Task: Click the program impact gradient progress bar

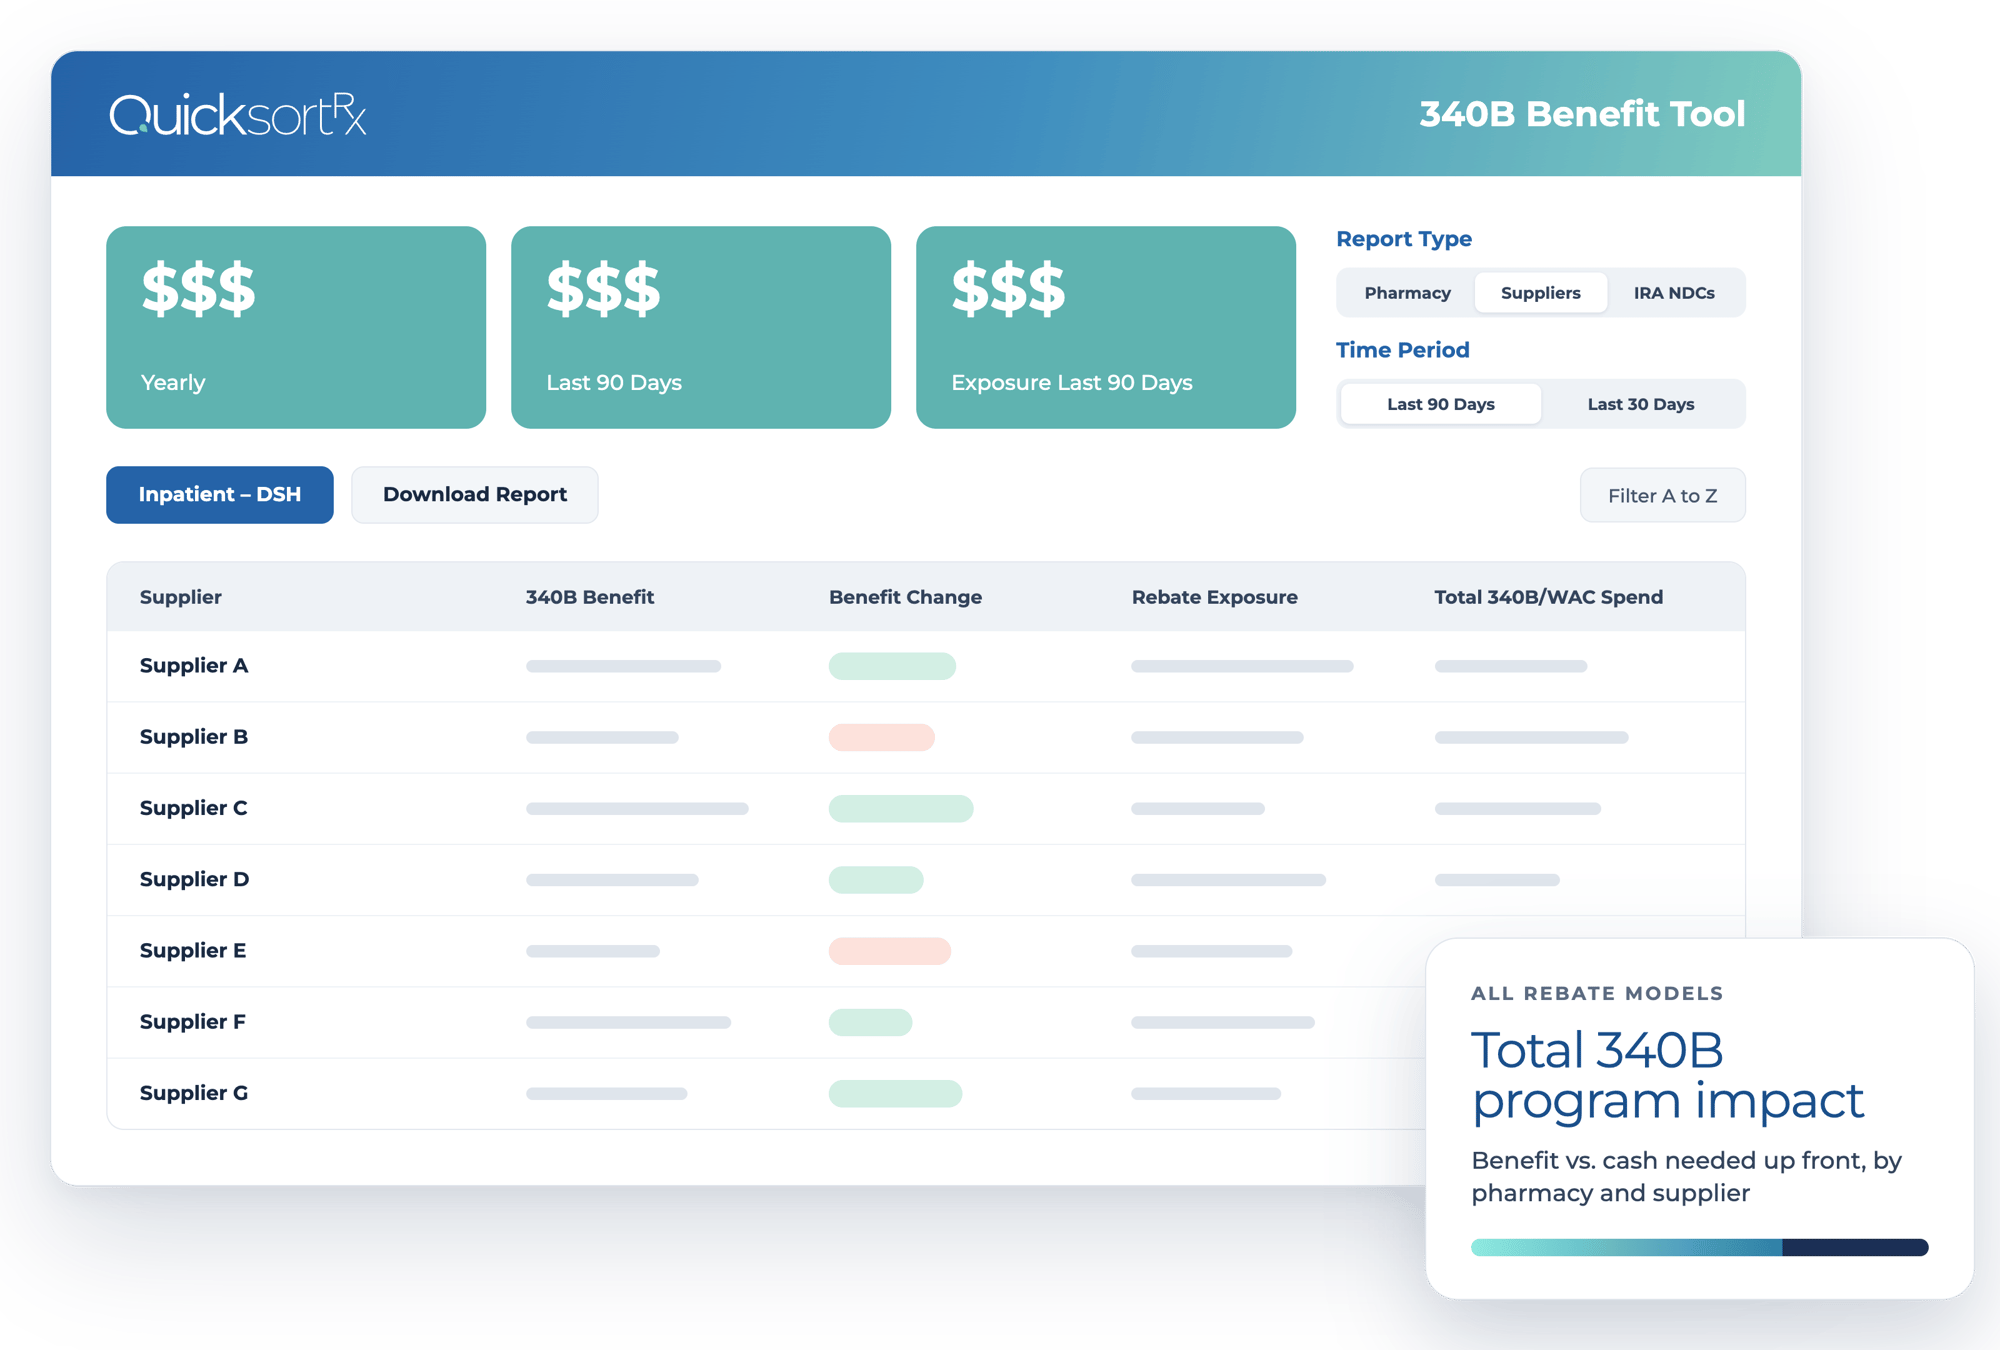Action: click(x=1699, y=1247)
